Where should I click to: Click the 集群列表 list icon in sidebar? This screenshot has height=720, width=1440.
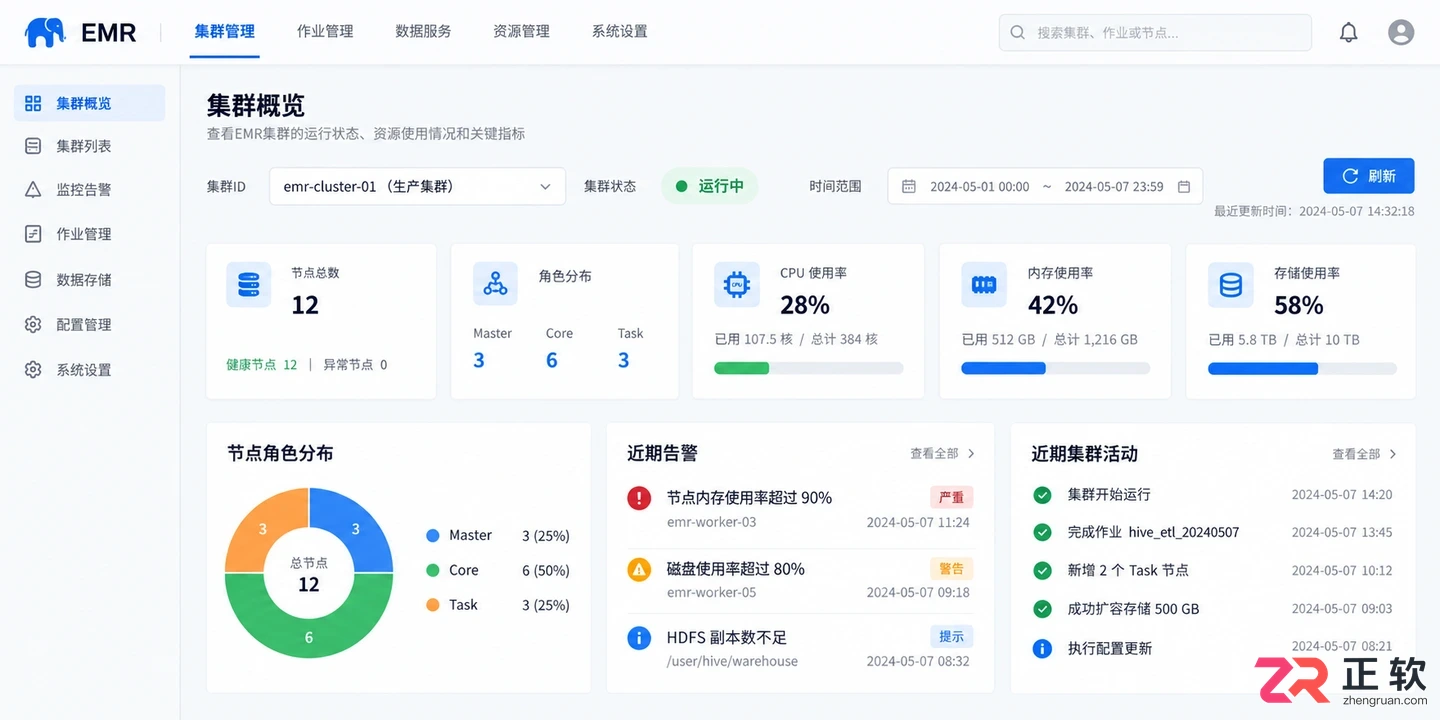pyautogui.click(x=33, y=146)
